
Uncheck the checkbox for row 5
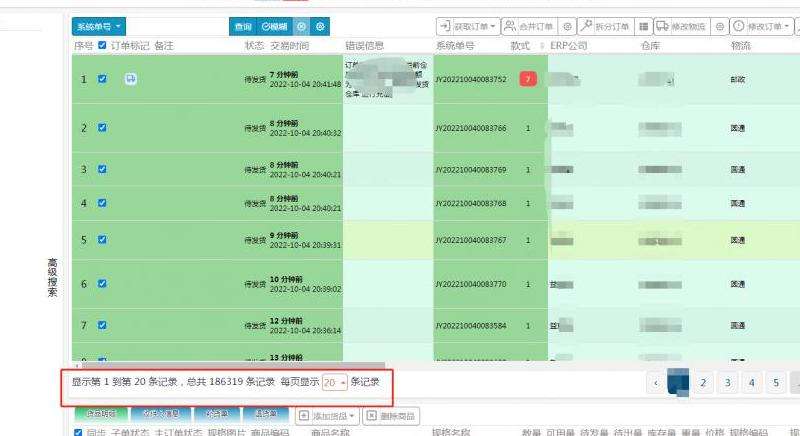[102, 240]
